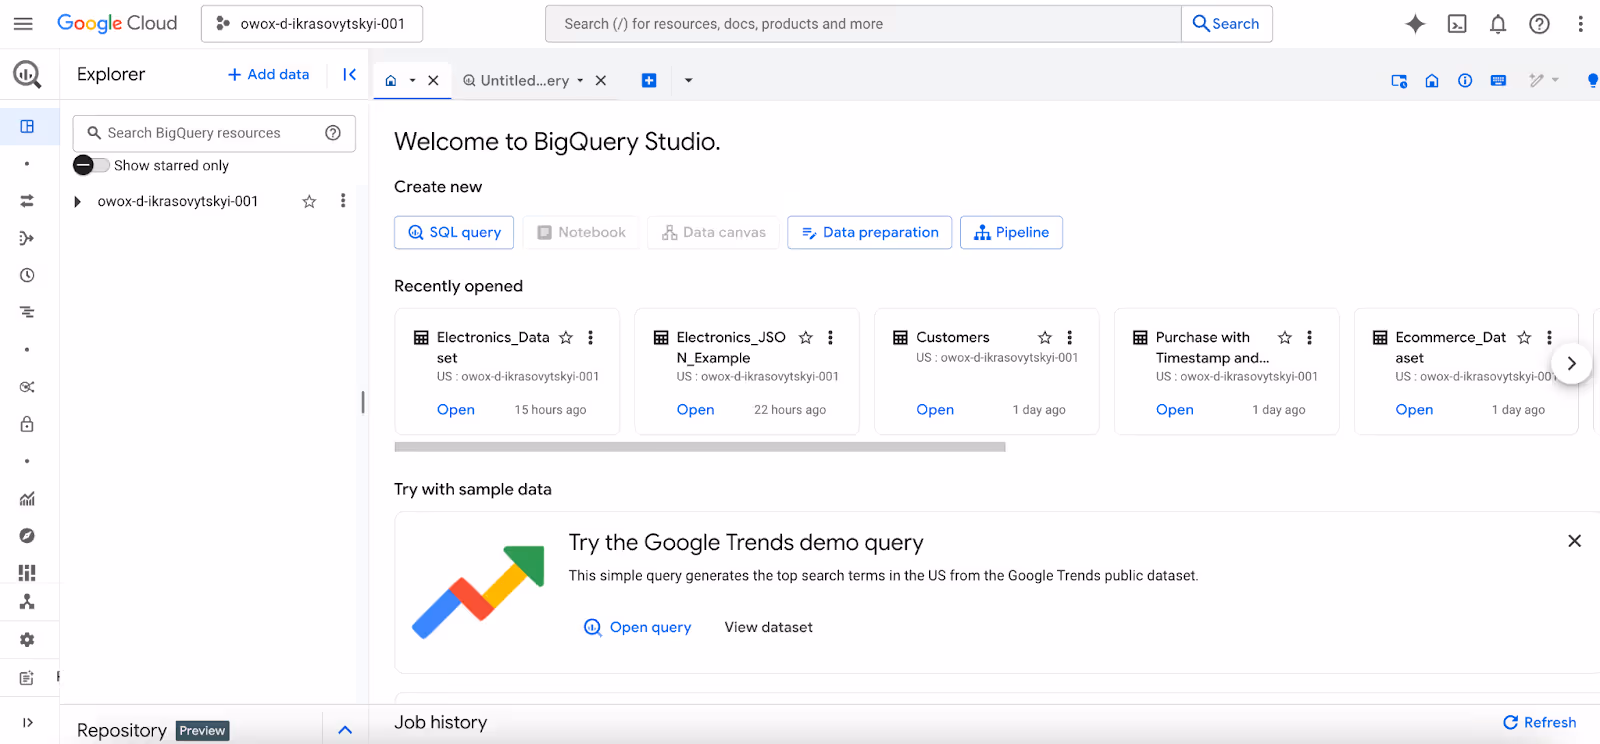Click the recently opened horizontal scrollbar
1600x744 pixels.
point(700,447)
